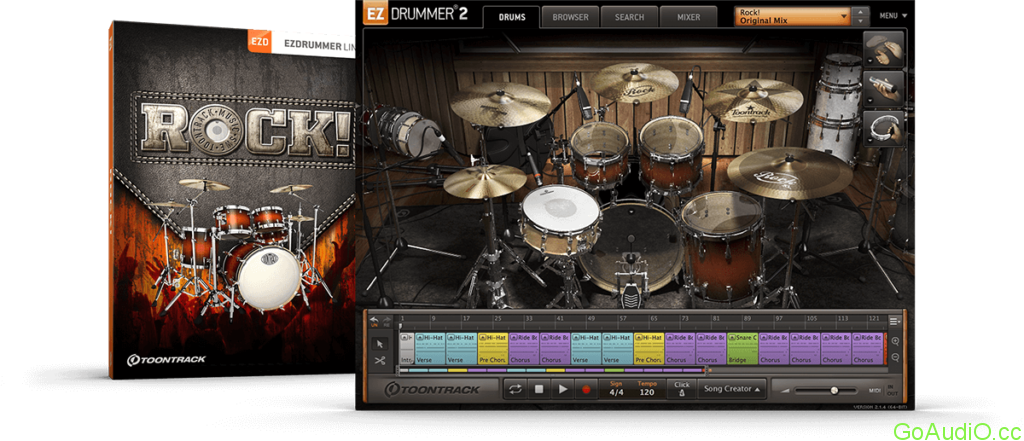Select the first yellow Pre Chorus block
Viewport: 1024px width, 441px height.
[493, 348]
